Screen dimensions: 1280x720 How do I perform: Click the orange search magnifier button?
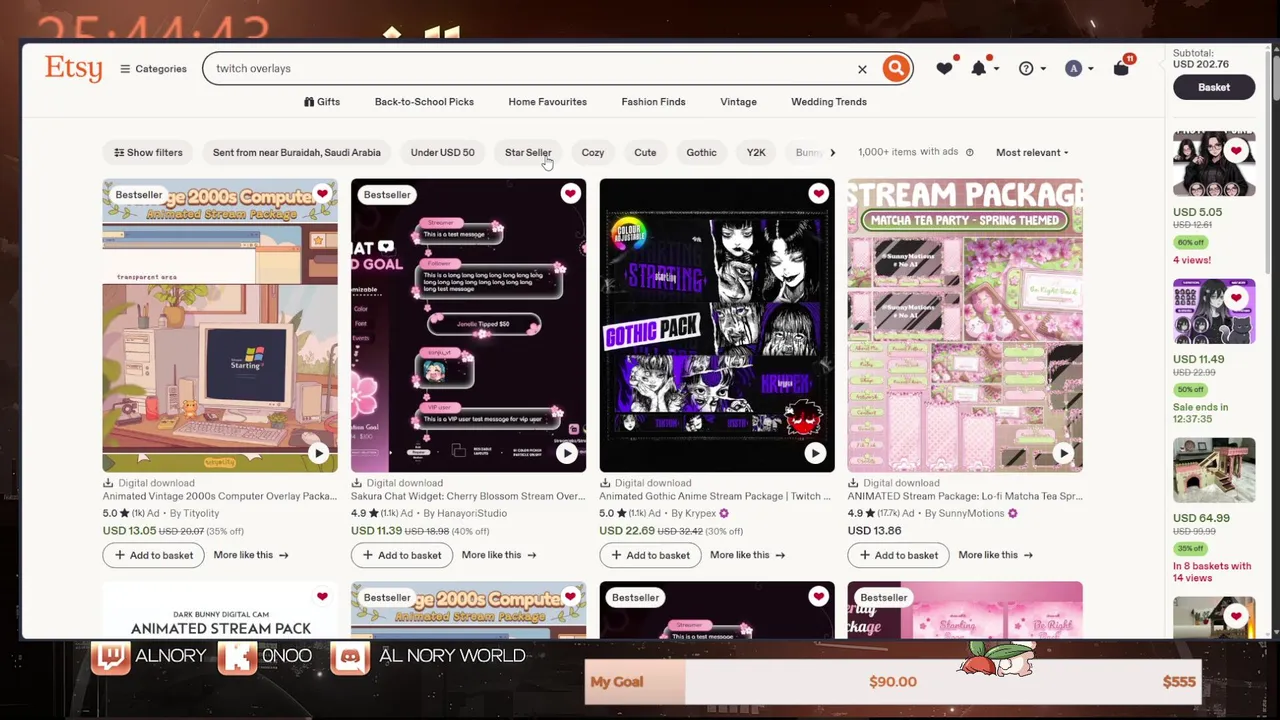pyautogui.click(x=896, y=68)
